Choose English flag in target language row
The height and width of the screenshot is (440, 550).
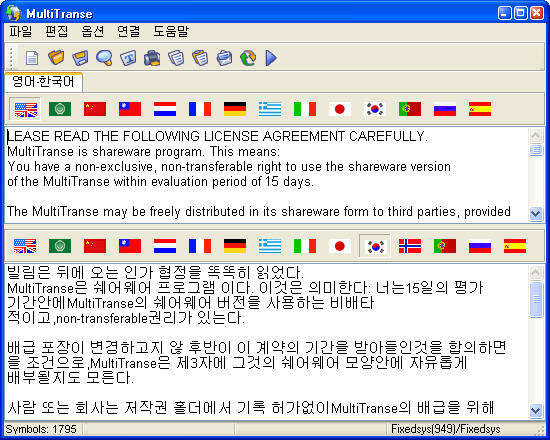point(25,246)
